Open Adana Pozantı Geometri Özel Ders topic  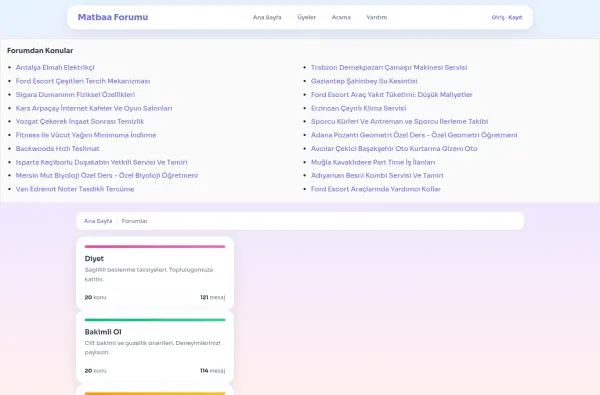click(x=414, y=135)
